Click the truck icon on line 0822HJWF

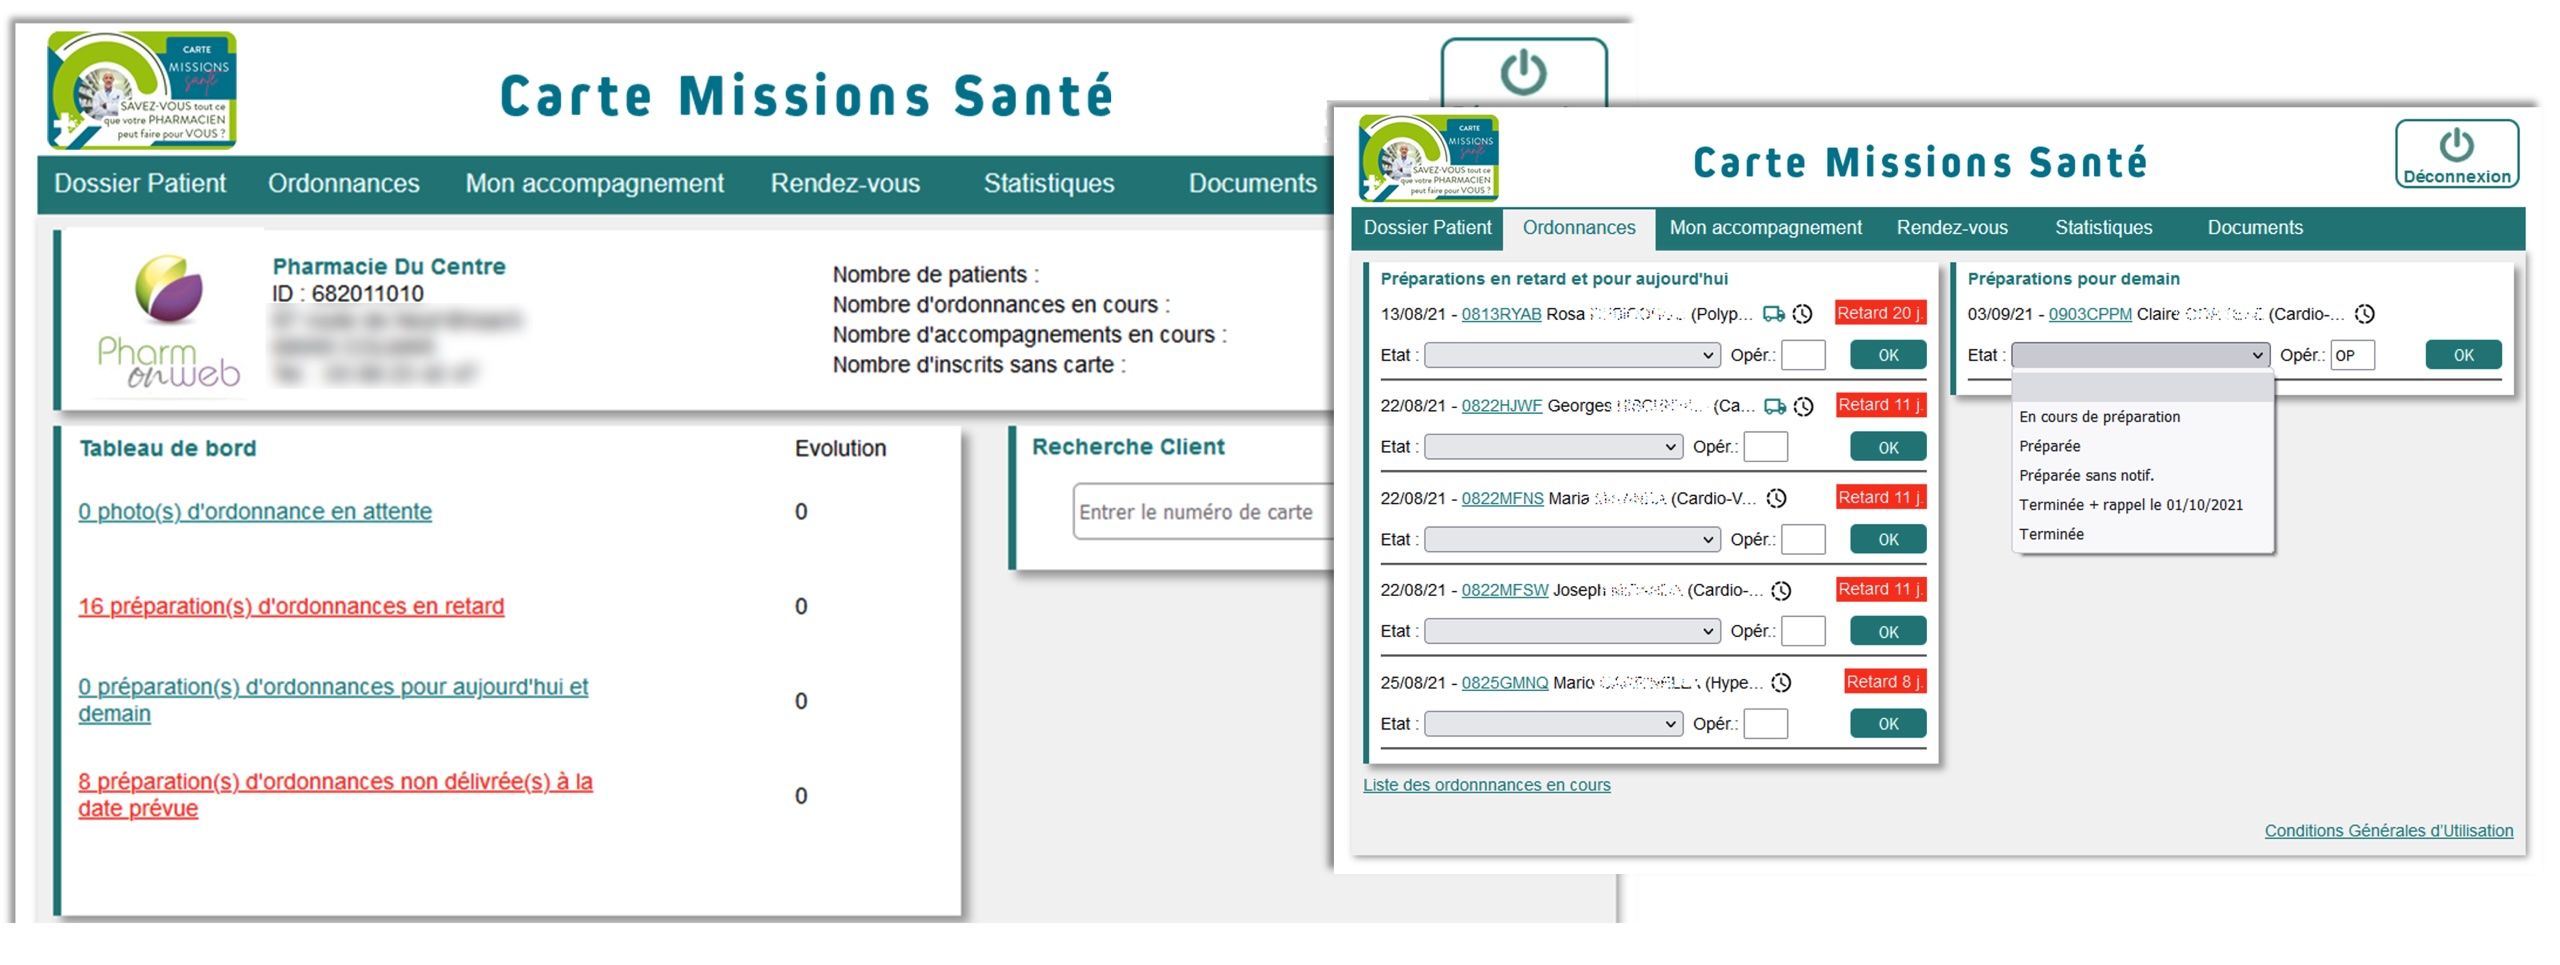(x=1774, y=406)
